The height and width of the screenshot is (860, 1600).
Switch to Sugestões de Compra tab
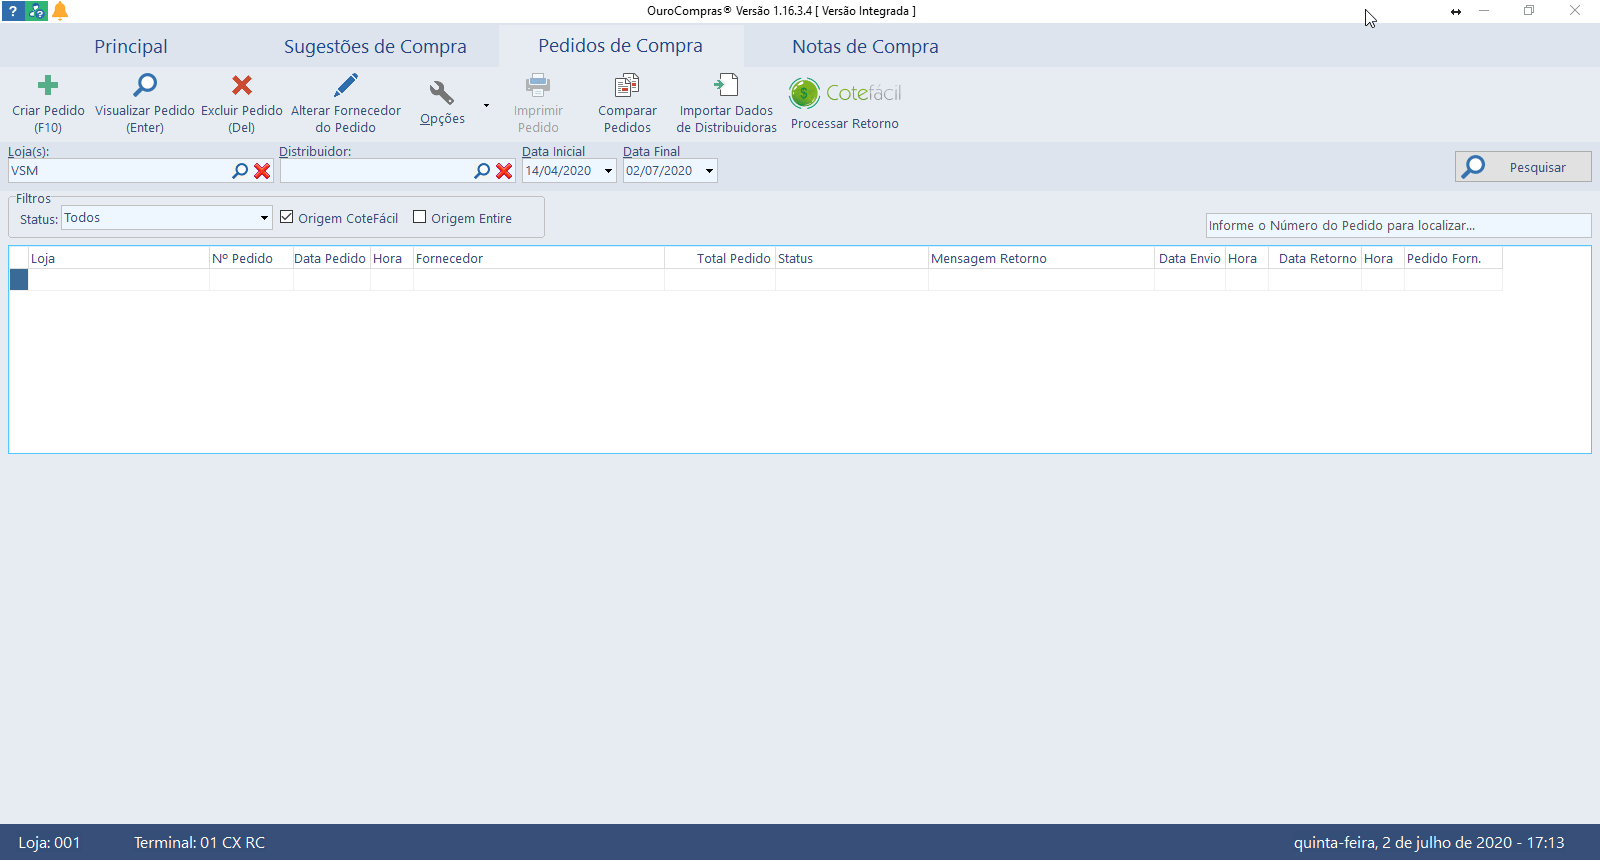375,47
